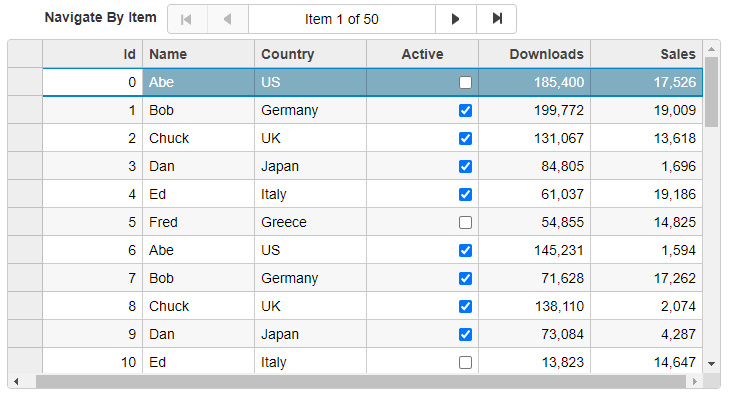Select Country cell 'US' in row 0
The image size is (729, 399).
click(311, 82)
